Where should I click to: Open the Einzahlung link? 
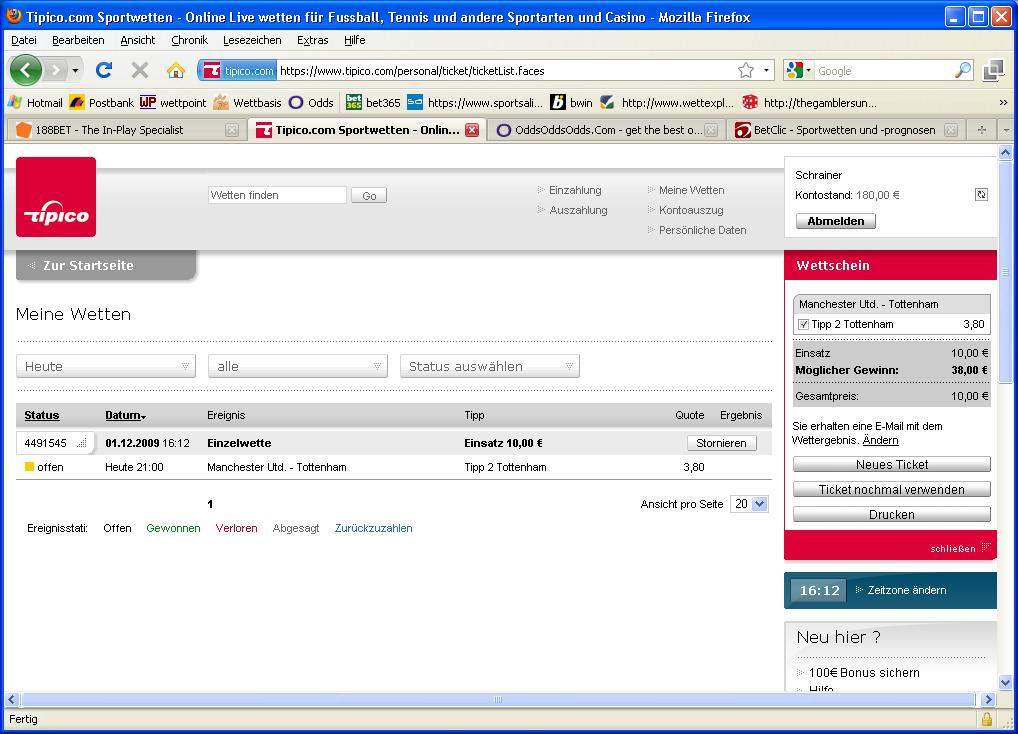tap(575, 190)
